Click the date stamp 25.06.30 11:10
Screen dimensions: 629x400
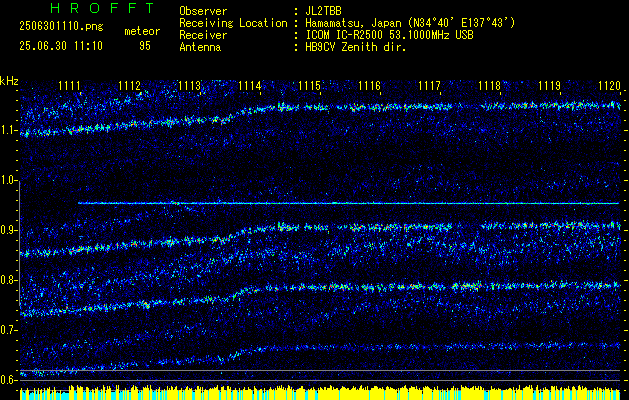tap(61, 46)
